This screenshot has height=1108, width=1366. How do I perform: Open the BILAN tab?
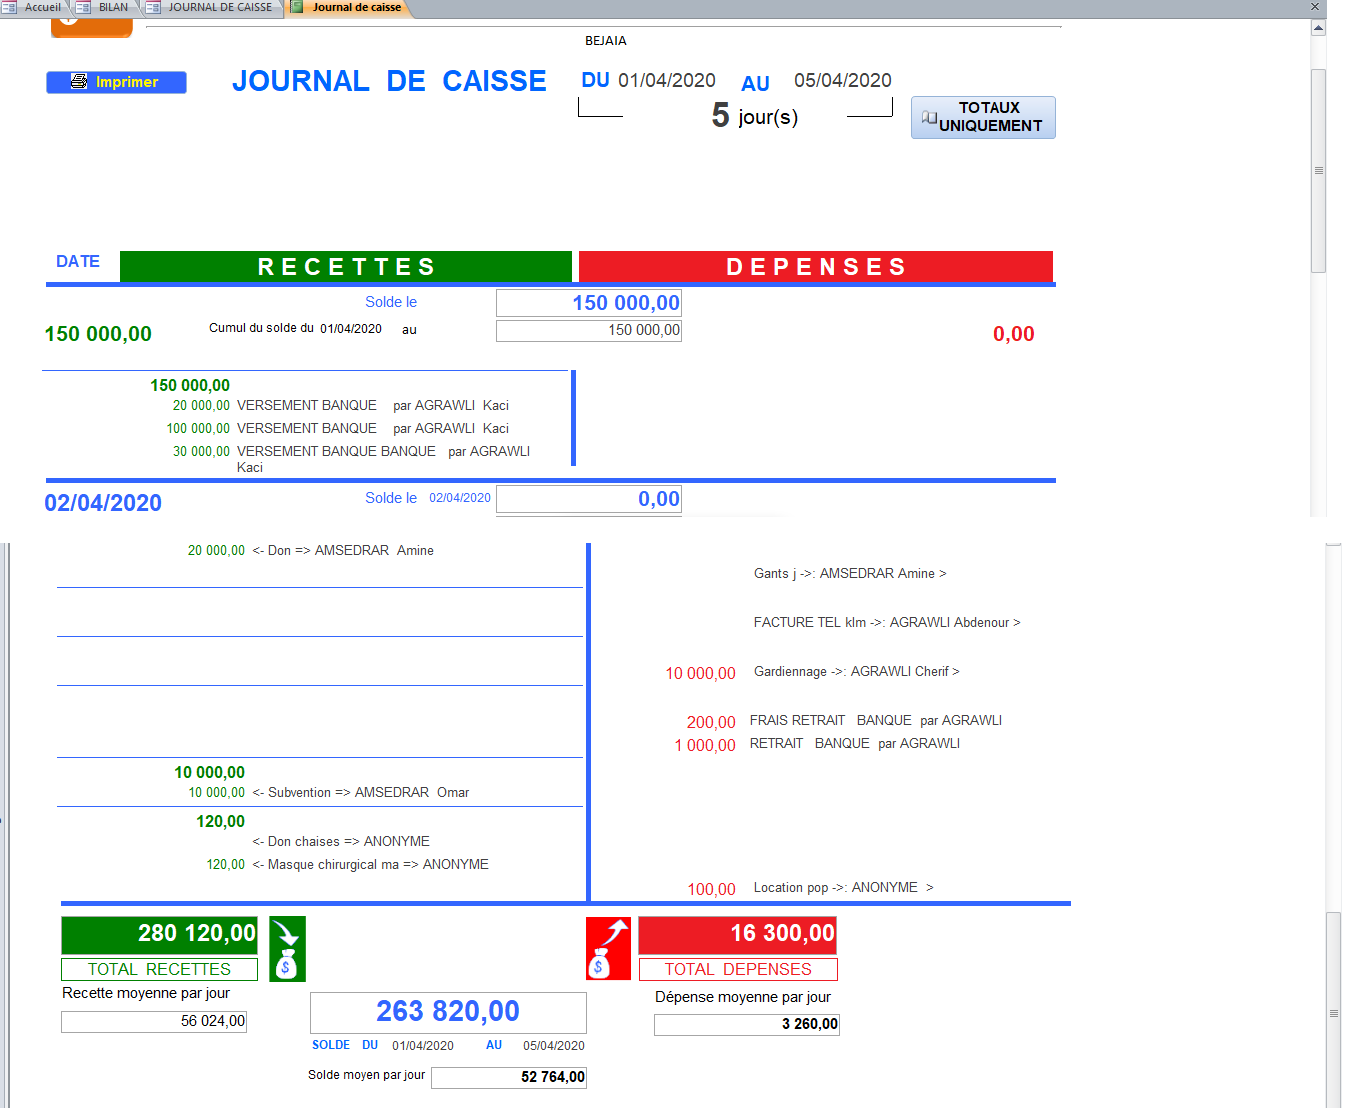point(104,7)
